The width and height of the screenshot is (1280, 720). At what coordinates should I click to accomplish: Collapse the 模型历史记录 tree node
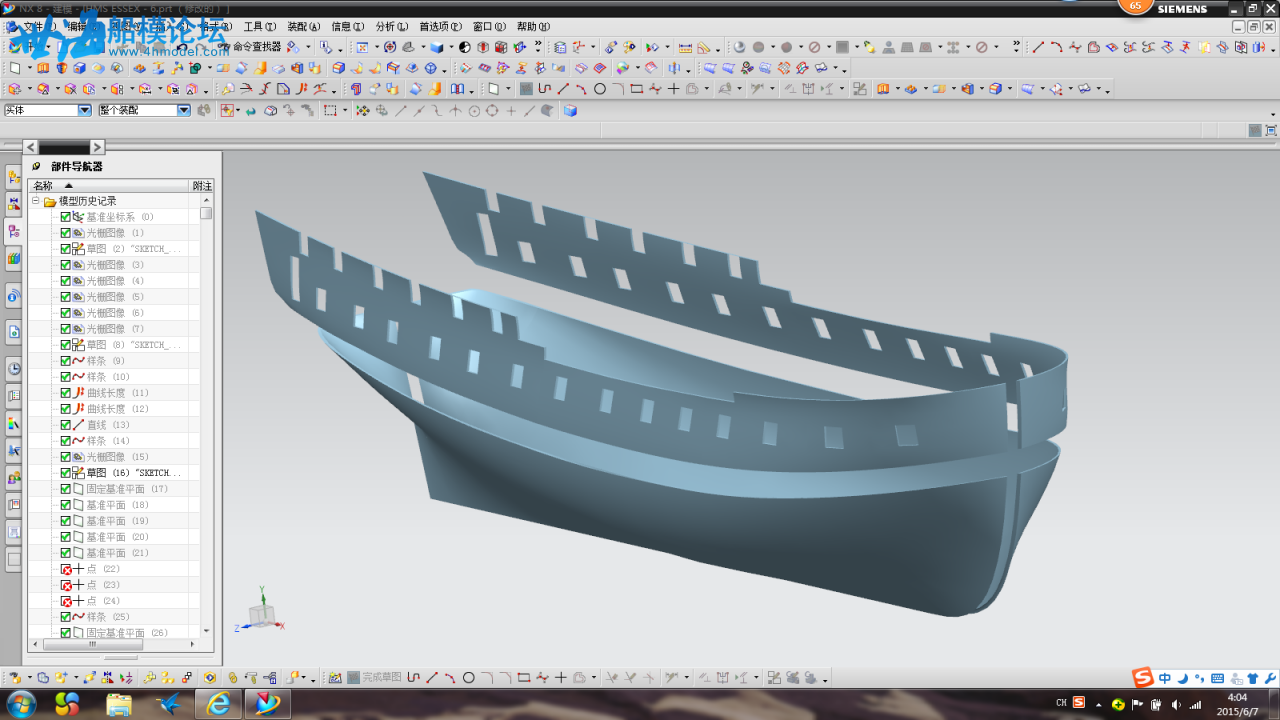pos(36,201)
